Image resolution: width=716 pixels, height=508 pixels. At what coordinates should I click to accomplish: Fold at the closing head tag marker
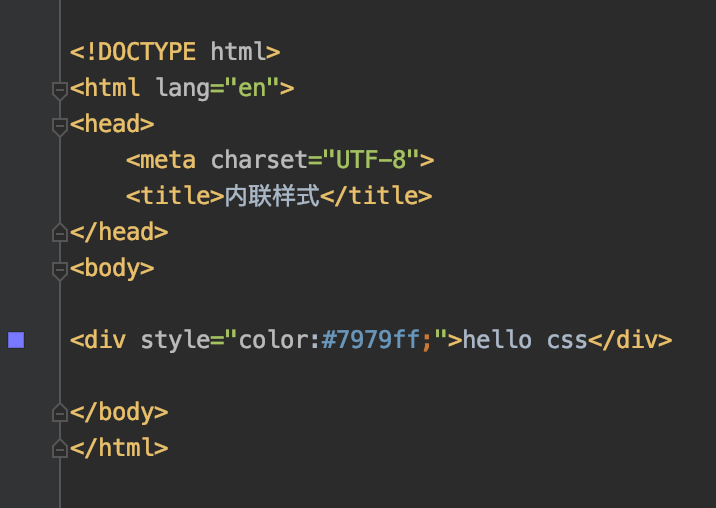(x=59, y=233)
